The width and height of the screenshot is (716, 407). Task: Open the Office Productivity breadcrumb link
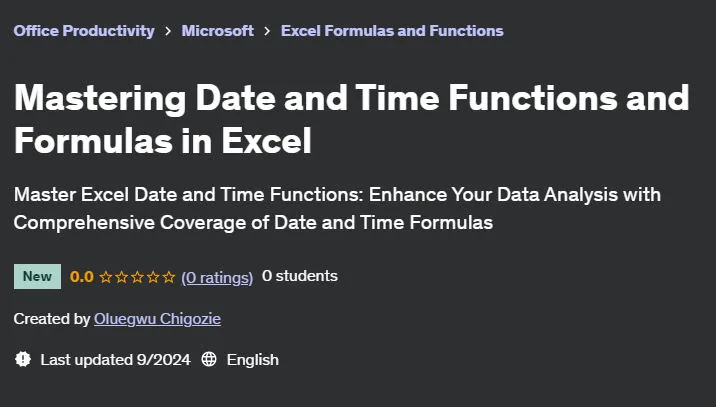[x=84, y=31]
